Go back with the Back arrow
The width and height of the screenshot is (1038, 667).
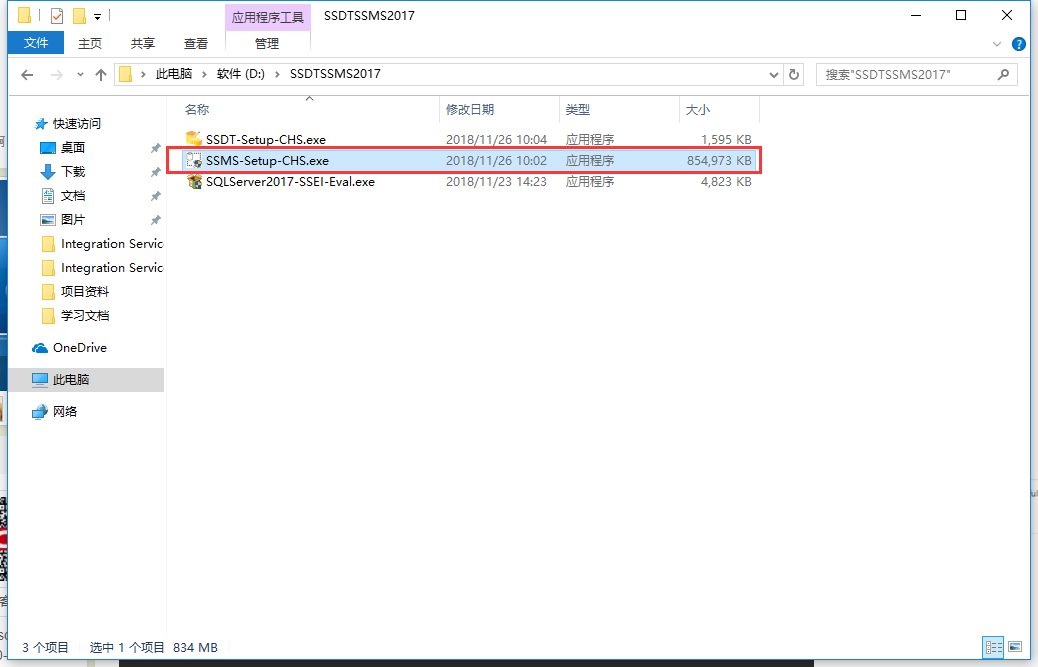tap(27, 75)
